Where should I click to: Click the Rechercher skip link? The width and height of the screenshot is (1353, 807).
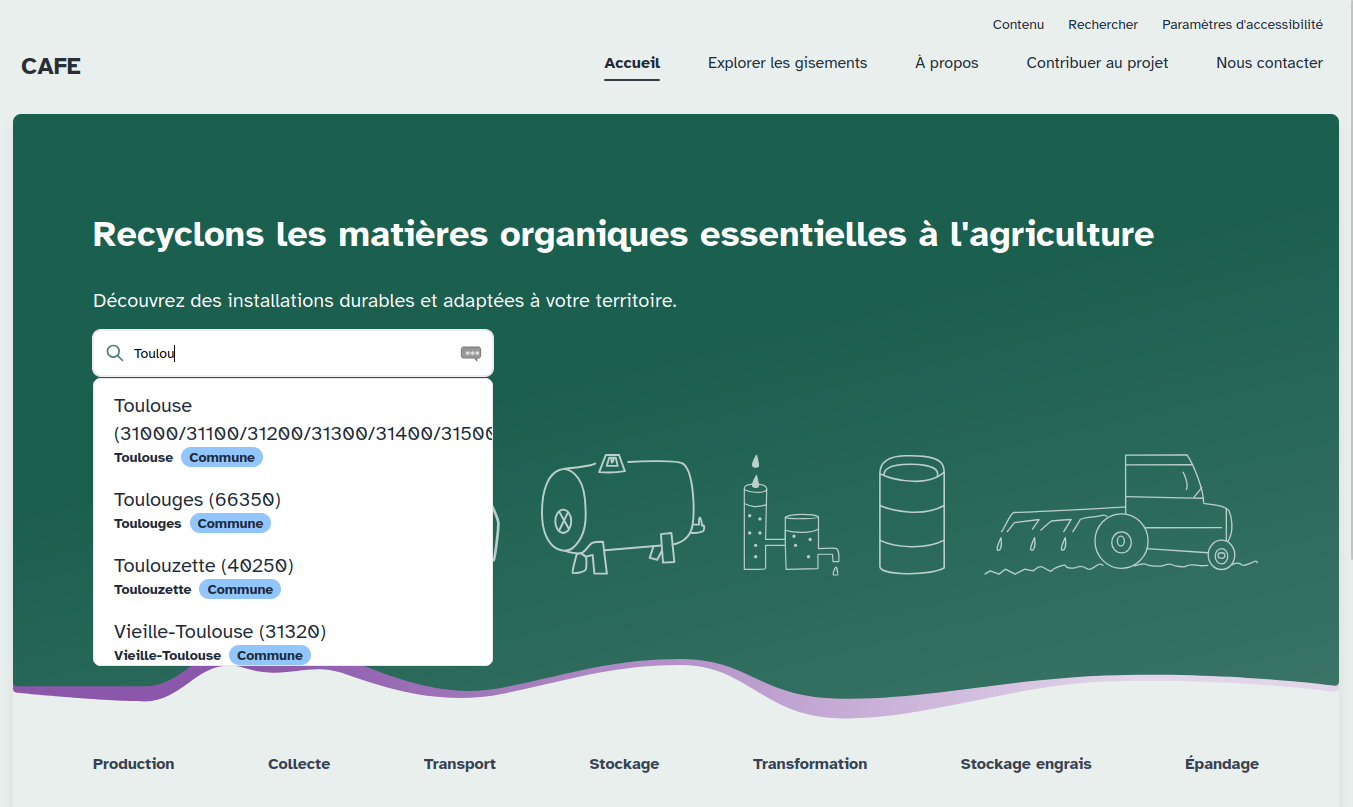[1103, 25]
